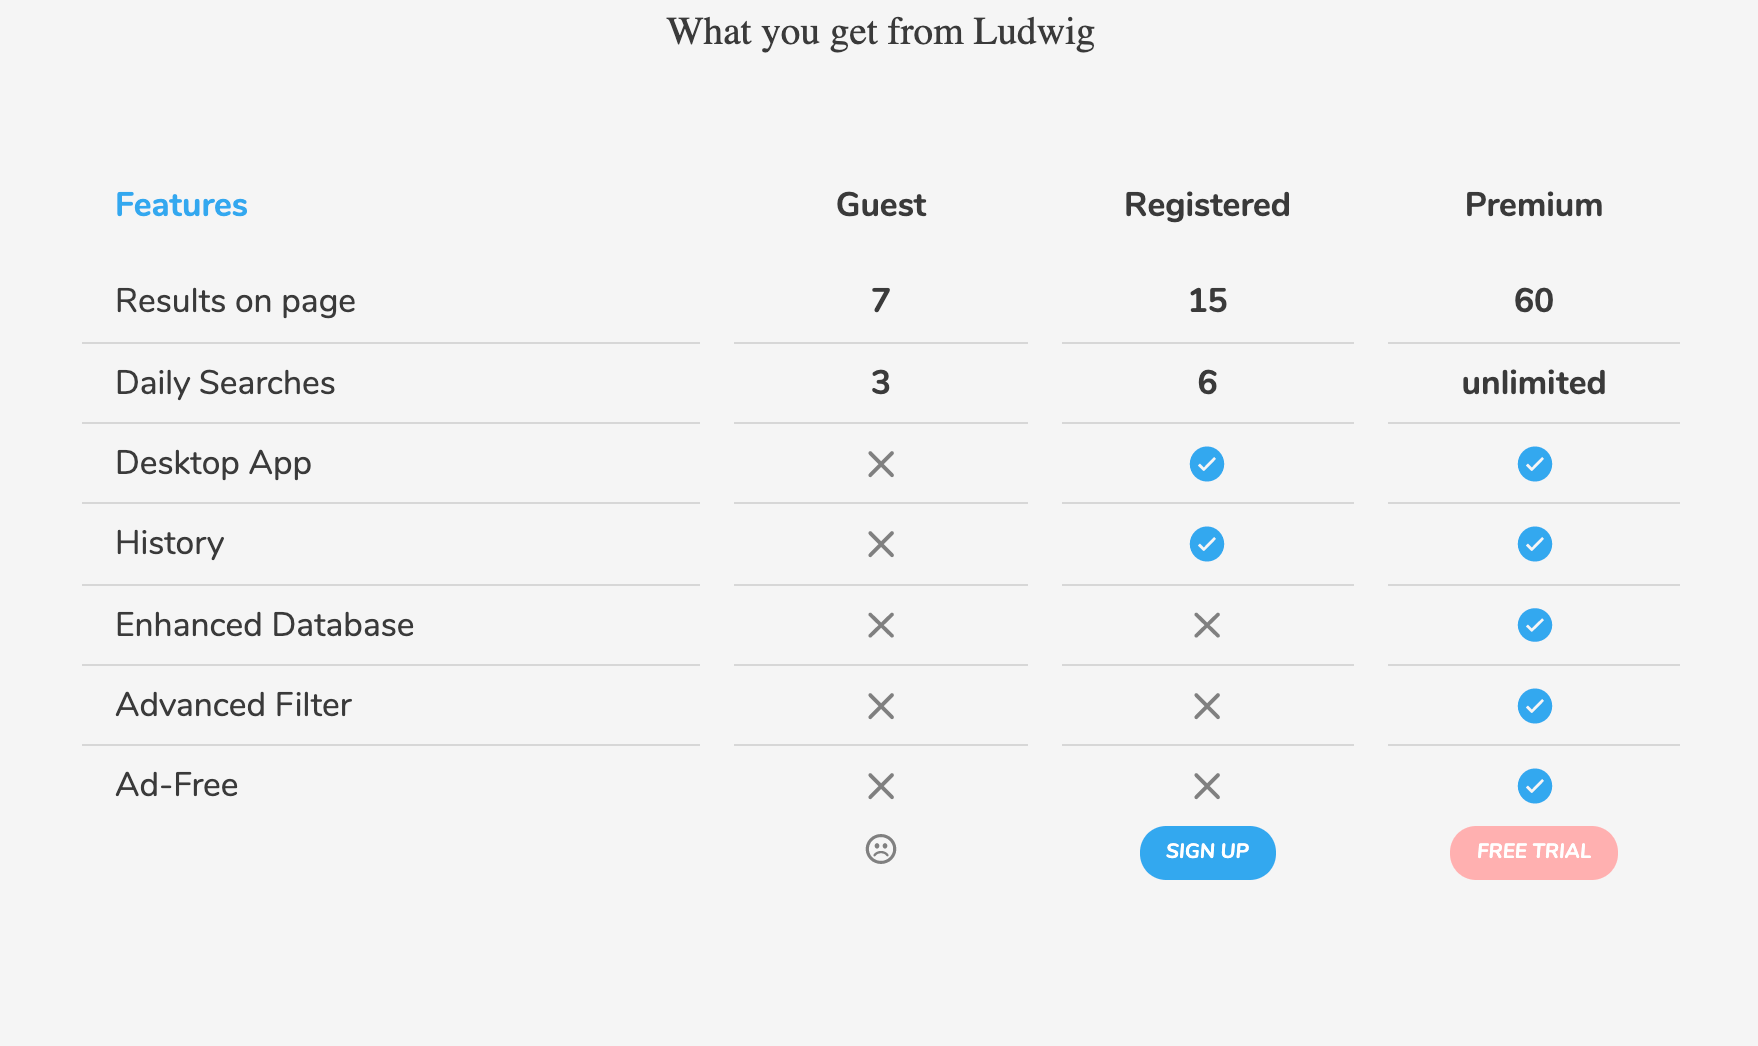Image resolution: width=1758 pixels, height=1046 pixels.
Task: Start the FREE TRIAL button
Action: 1534,852
